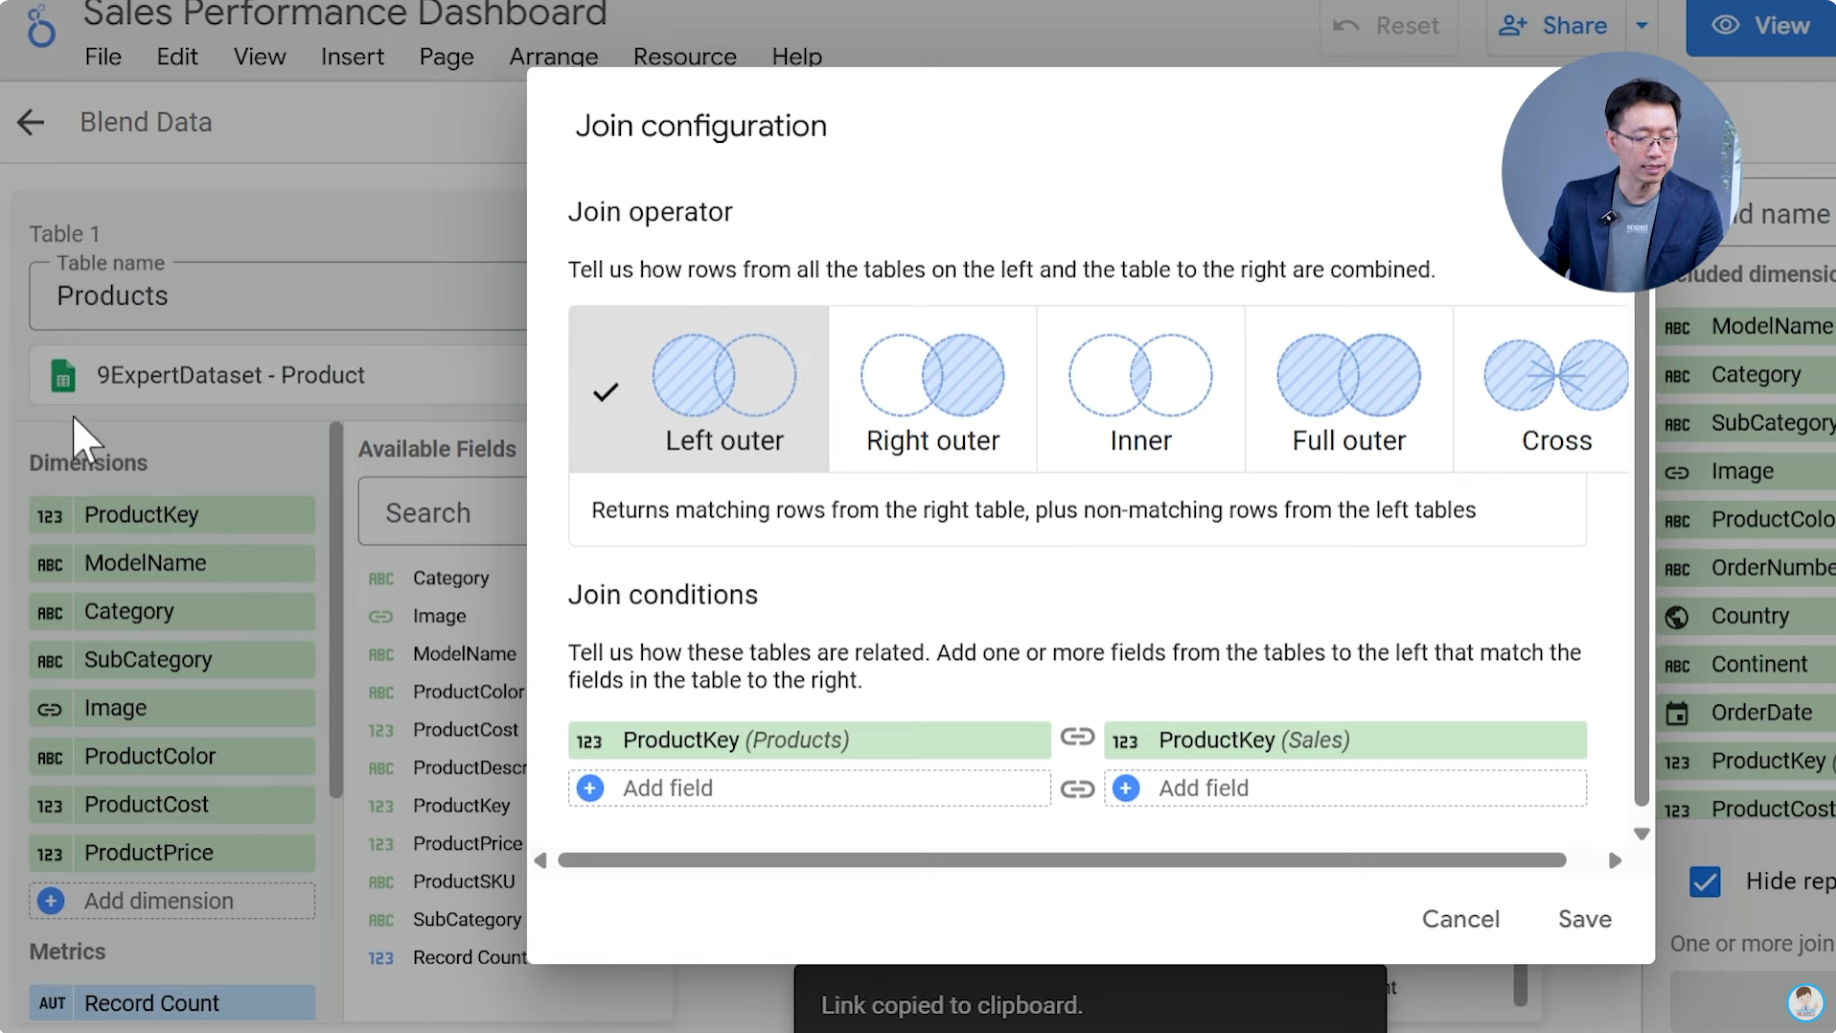The height and width of the screenshot is (1033, 1836).
Task: Open the Resource menu
Action: [x=684, y=57]
